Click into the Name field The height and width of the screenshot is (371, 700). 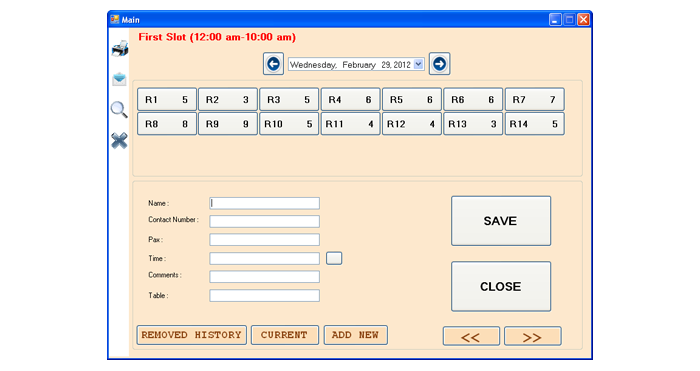click(264, 203)
